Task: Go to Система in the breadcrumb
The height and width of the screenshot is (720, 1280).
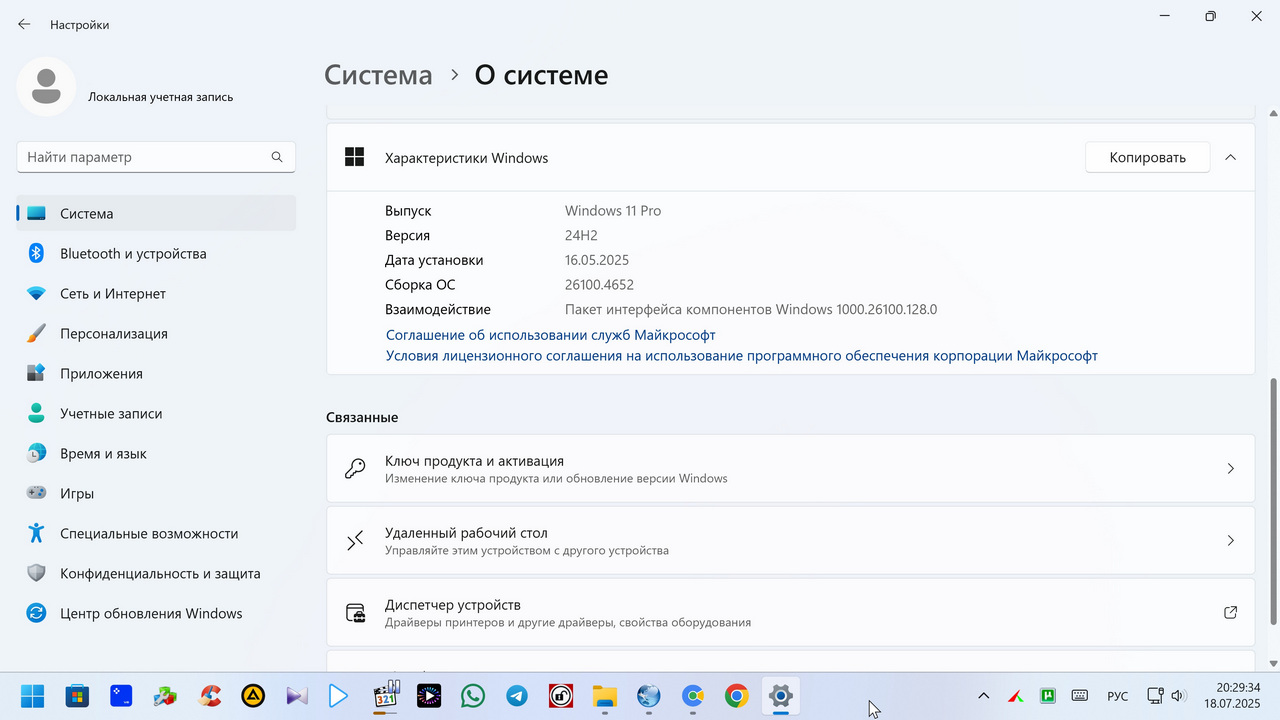Action: point(379,75)
